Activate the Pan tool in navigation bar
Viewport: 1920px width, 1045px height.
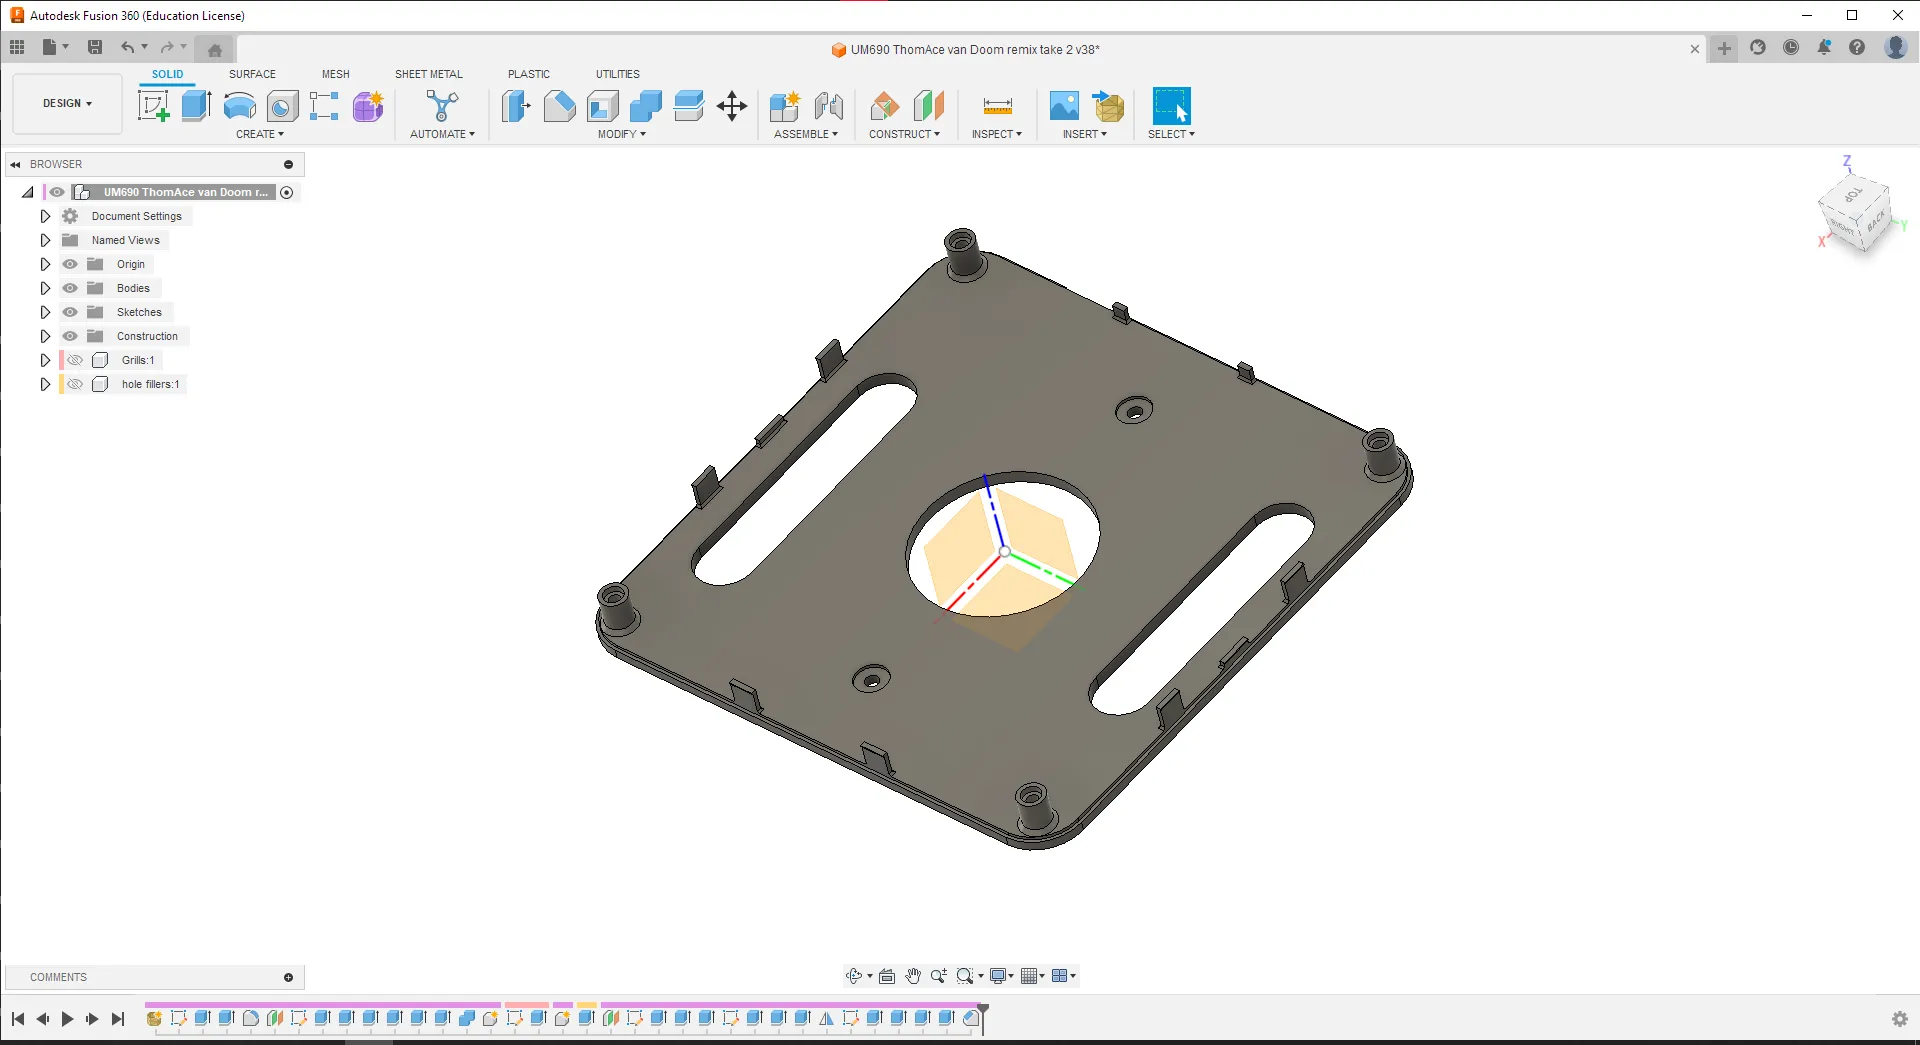(x=914, y=976)
